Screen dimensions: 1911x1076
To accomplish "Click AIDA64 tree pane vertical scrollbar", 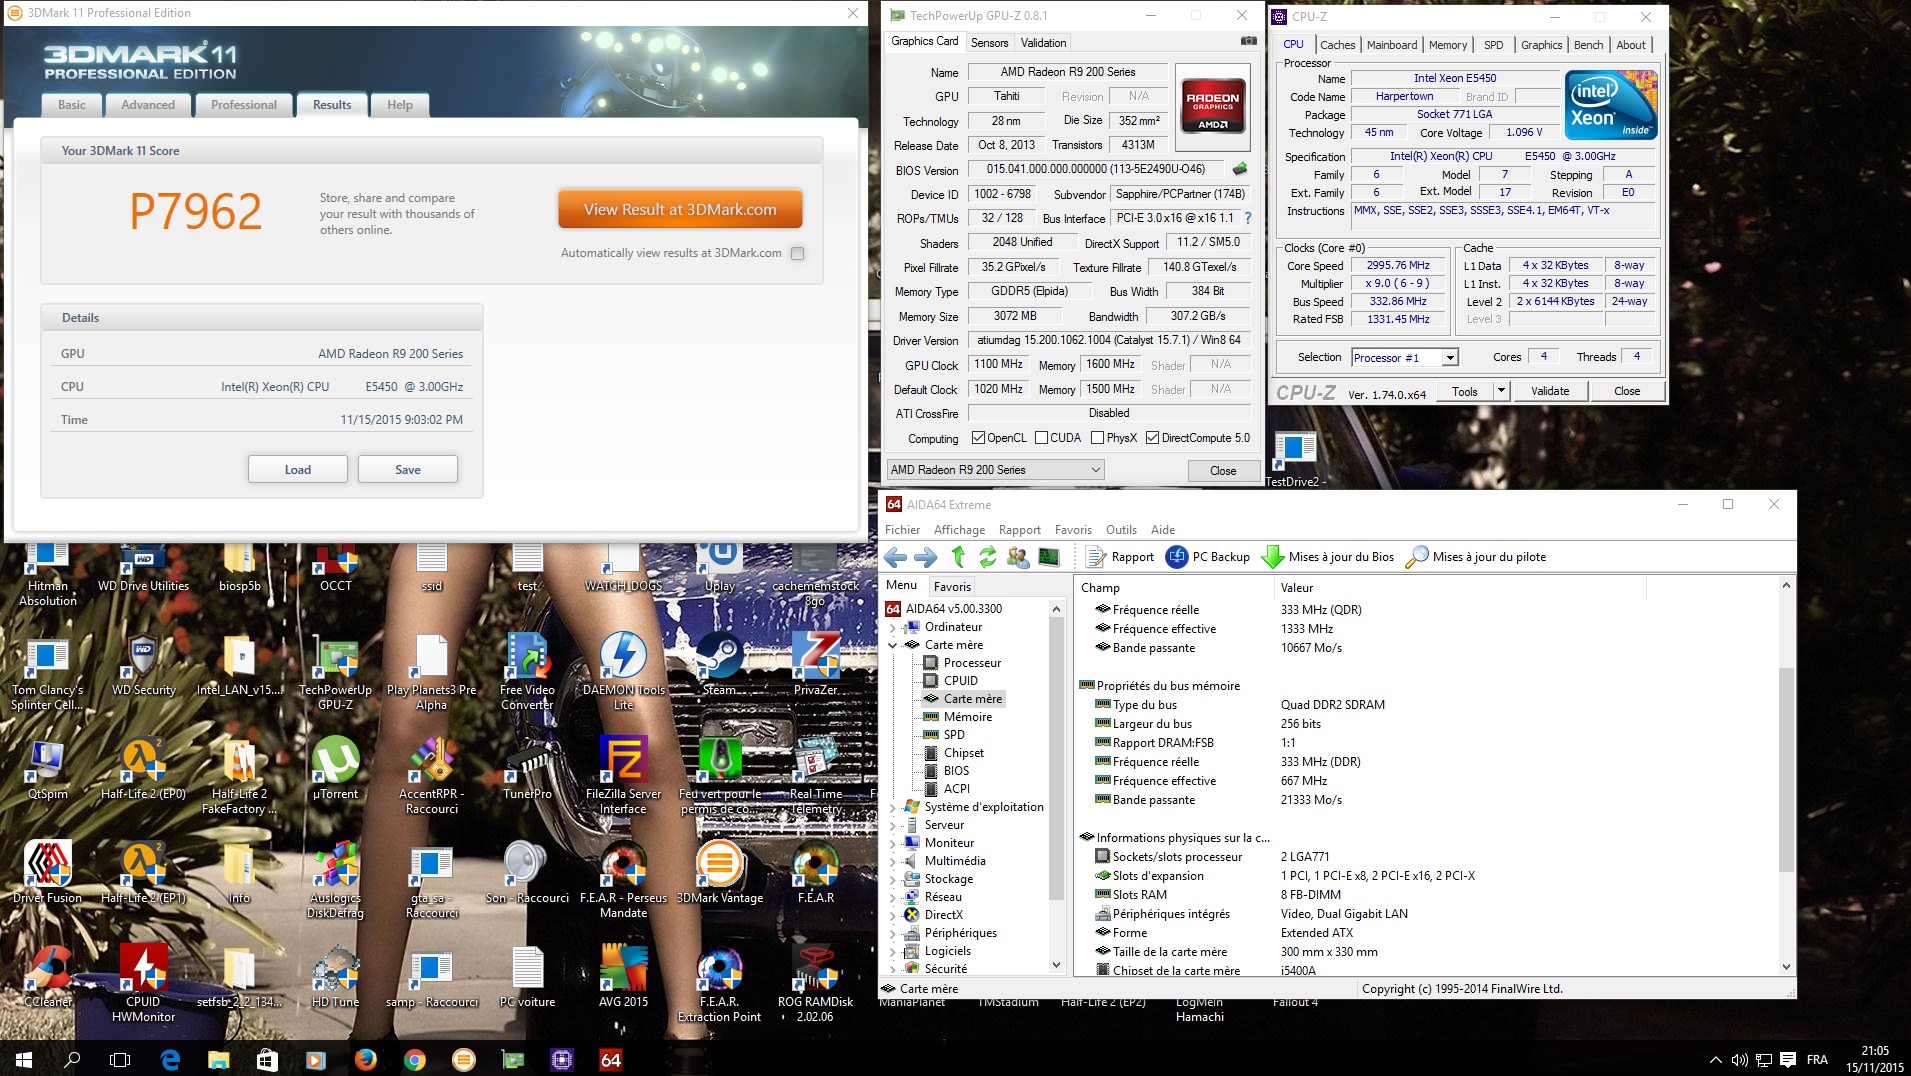I will point(1056,760).
